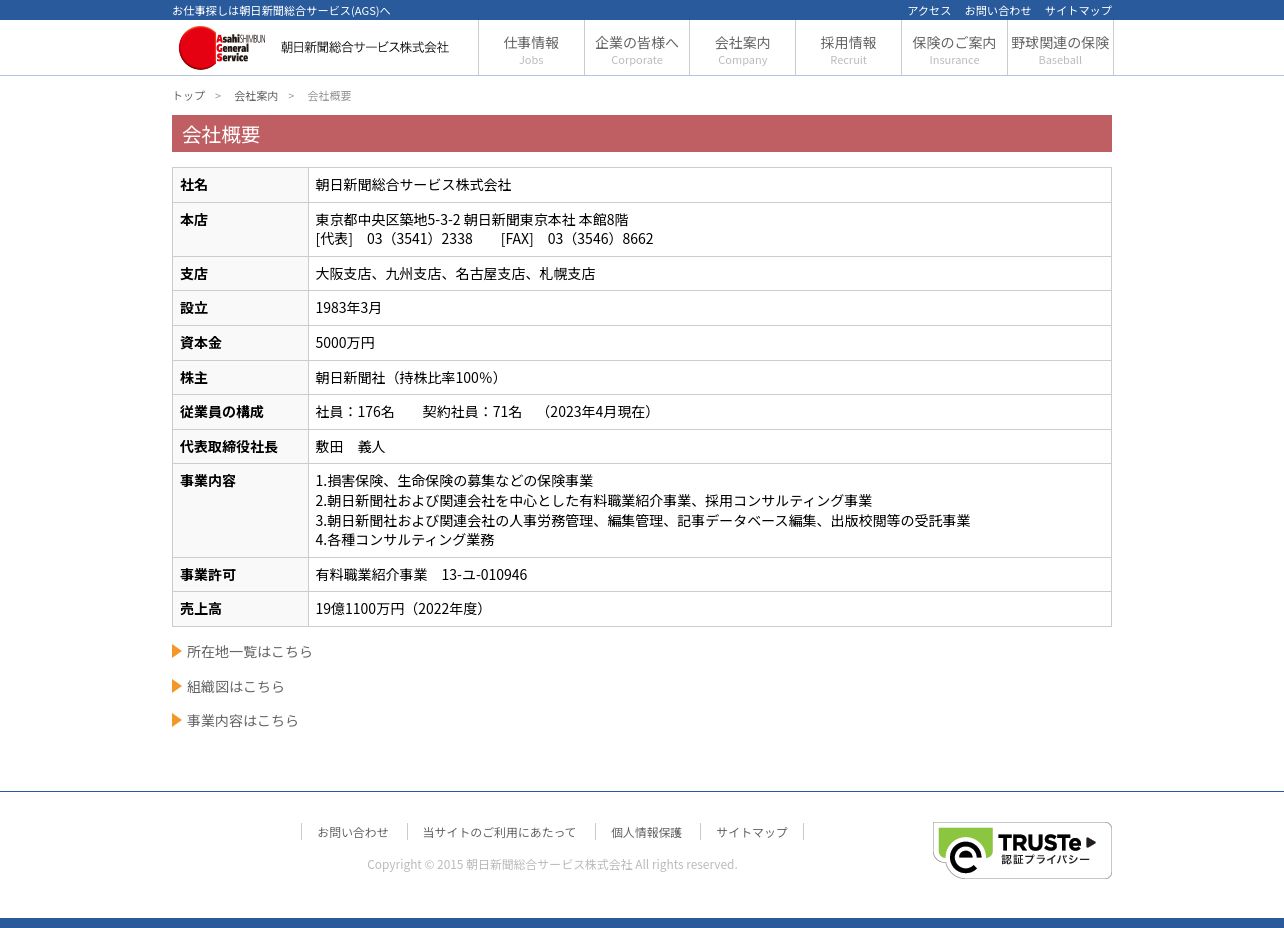Screen dimensions: 1284x928
Task: Open the 企業の皆様へ Corporate menu
Action: click(x=637, y=48)
